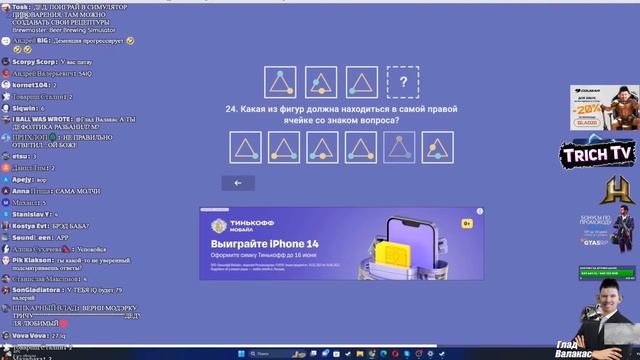640x360 pixels.
Task: Click Stanislav V's chat message
Action: point(35,214)
